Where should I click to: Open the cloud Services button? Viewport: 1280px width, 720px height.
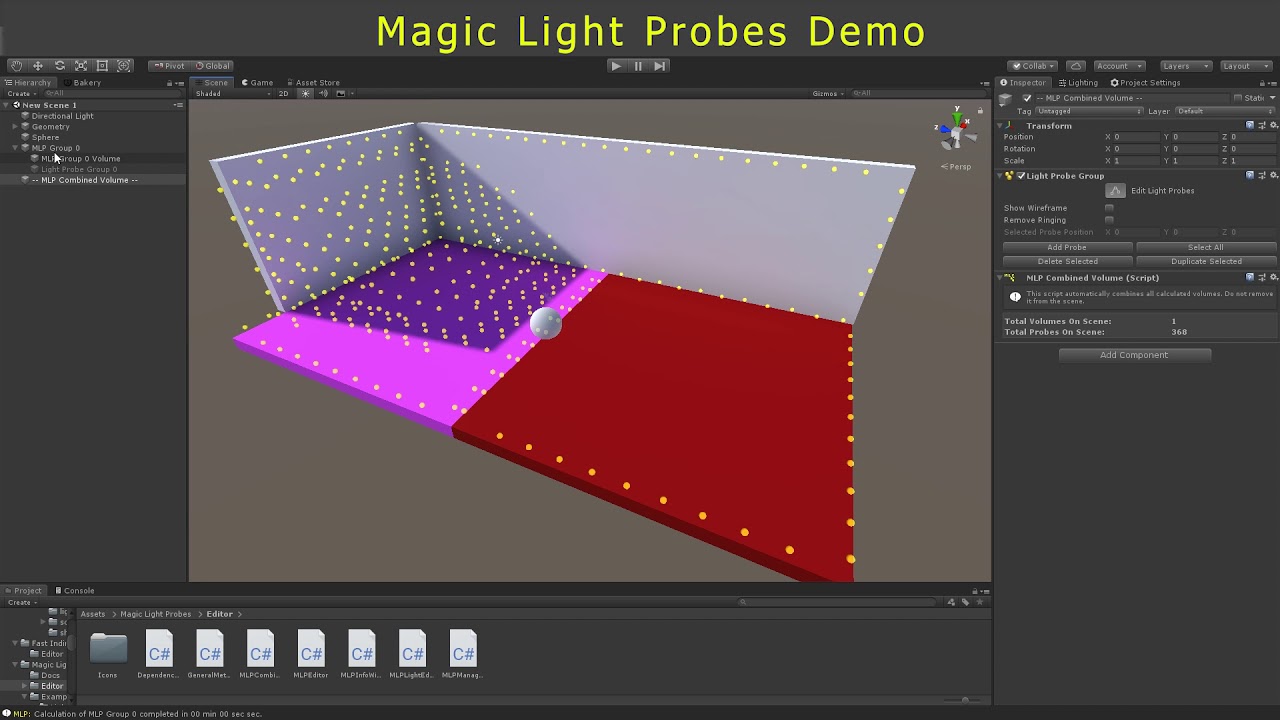tap(1076, 66)
